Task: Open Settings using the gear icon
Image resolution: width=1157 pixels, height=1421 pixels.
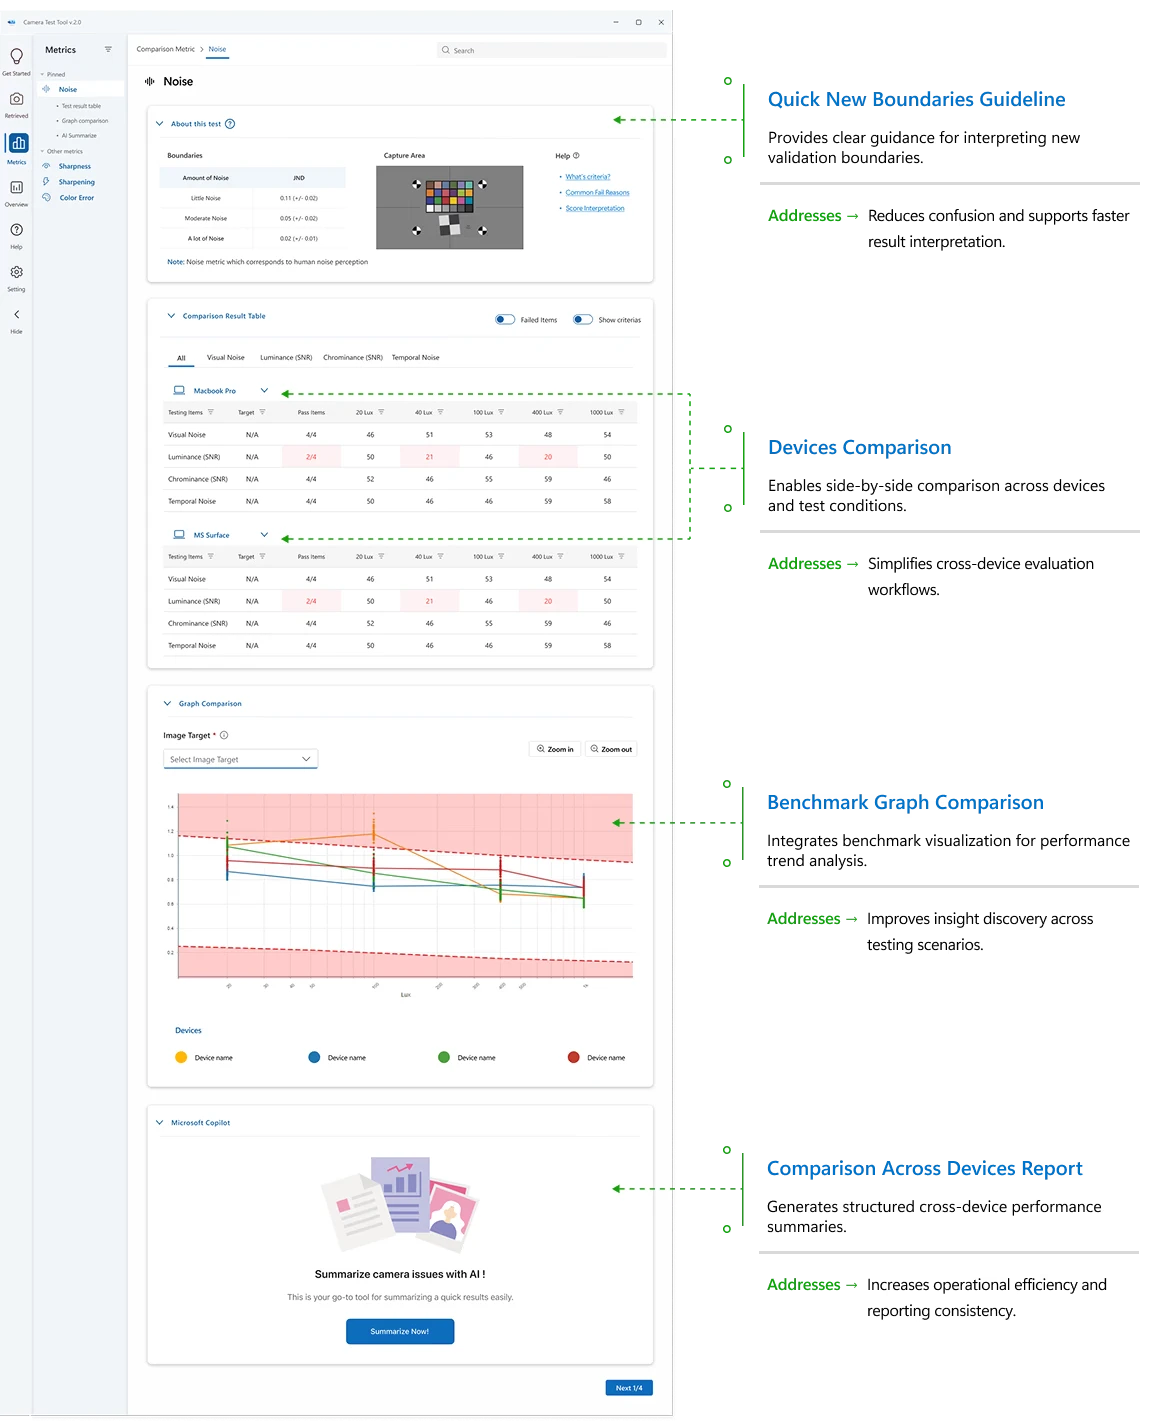Action: coord(16,272)
